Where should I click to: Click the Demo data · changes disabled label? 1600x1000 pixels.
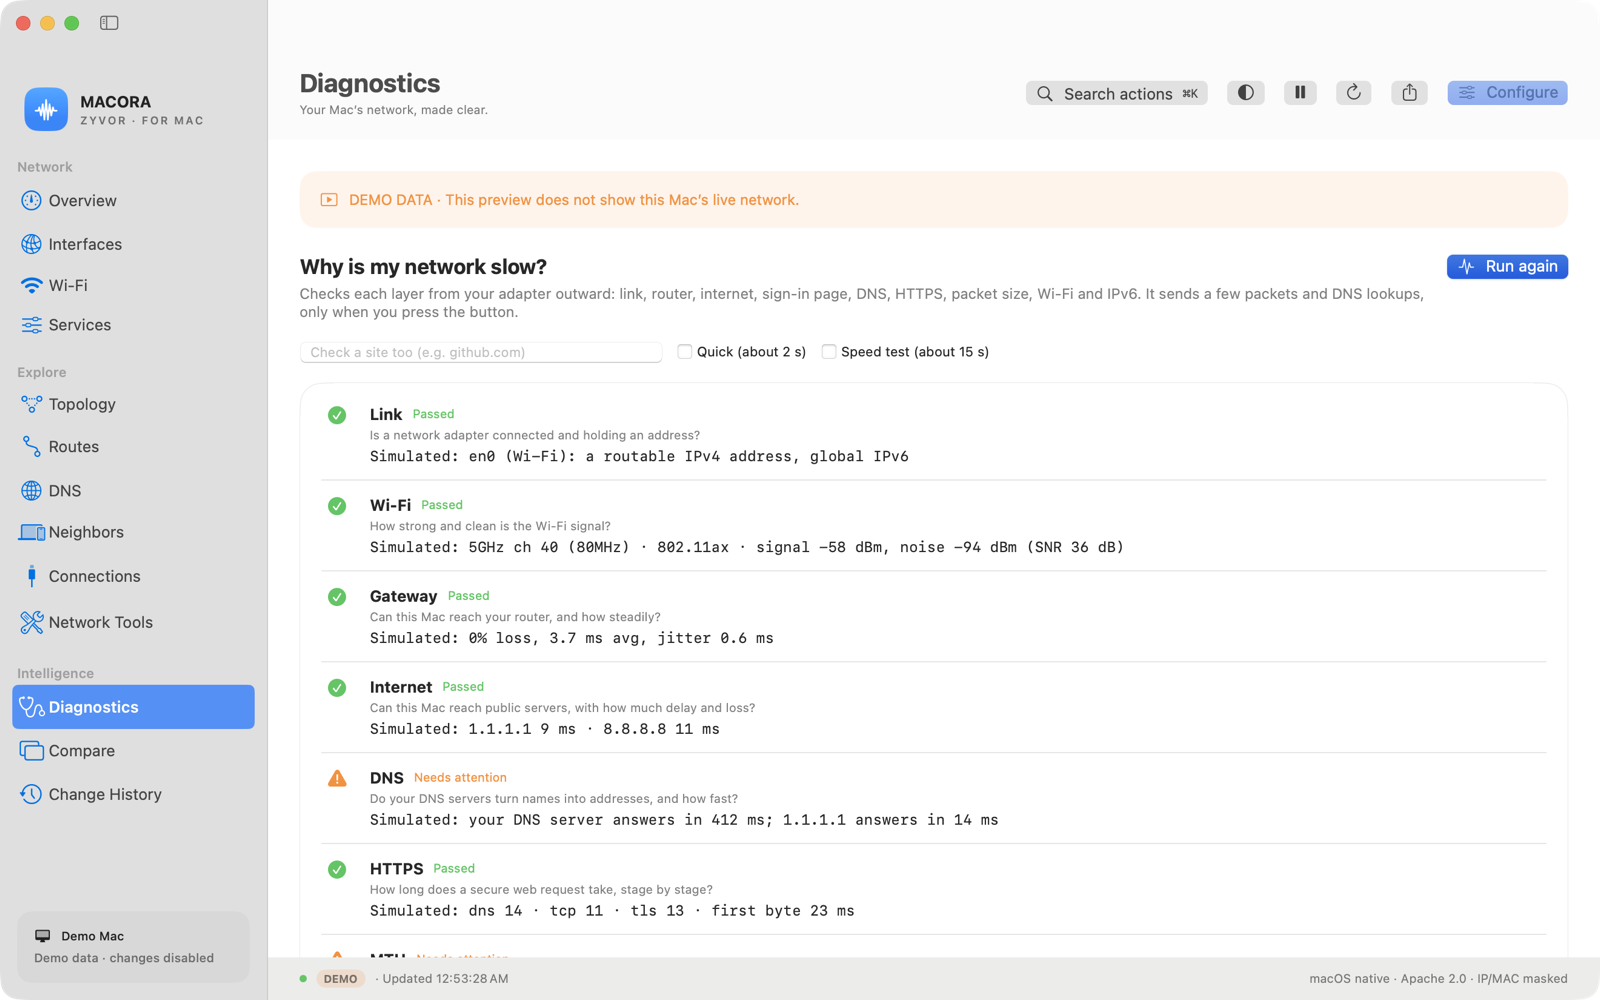coord(124,958)
